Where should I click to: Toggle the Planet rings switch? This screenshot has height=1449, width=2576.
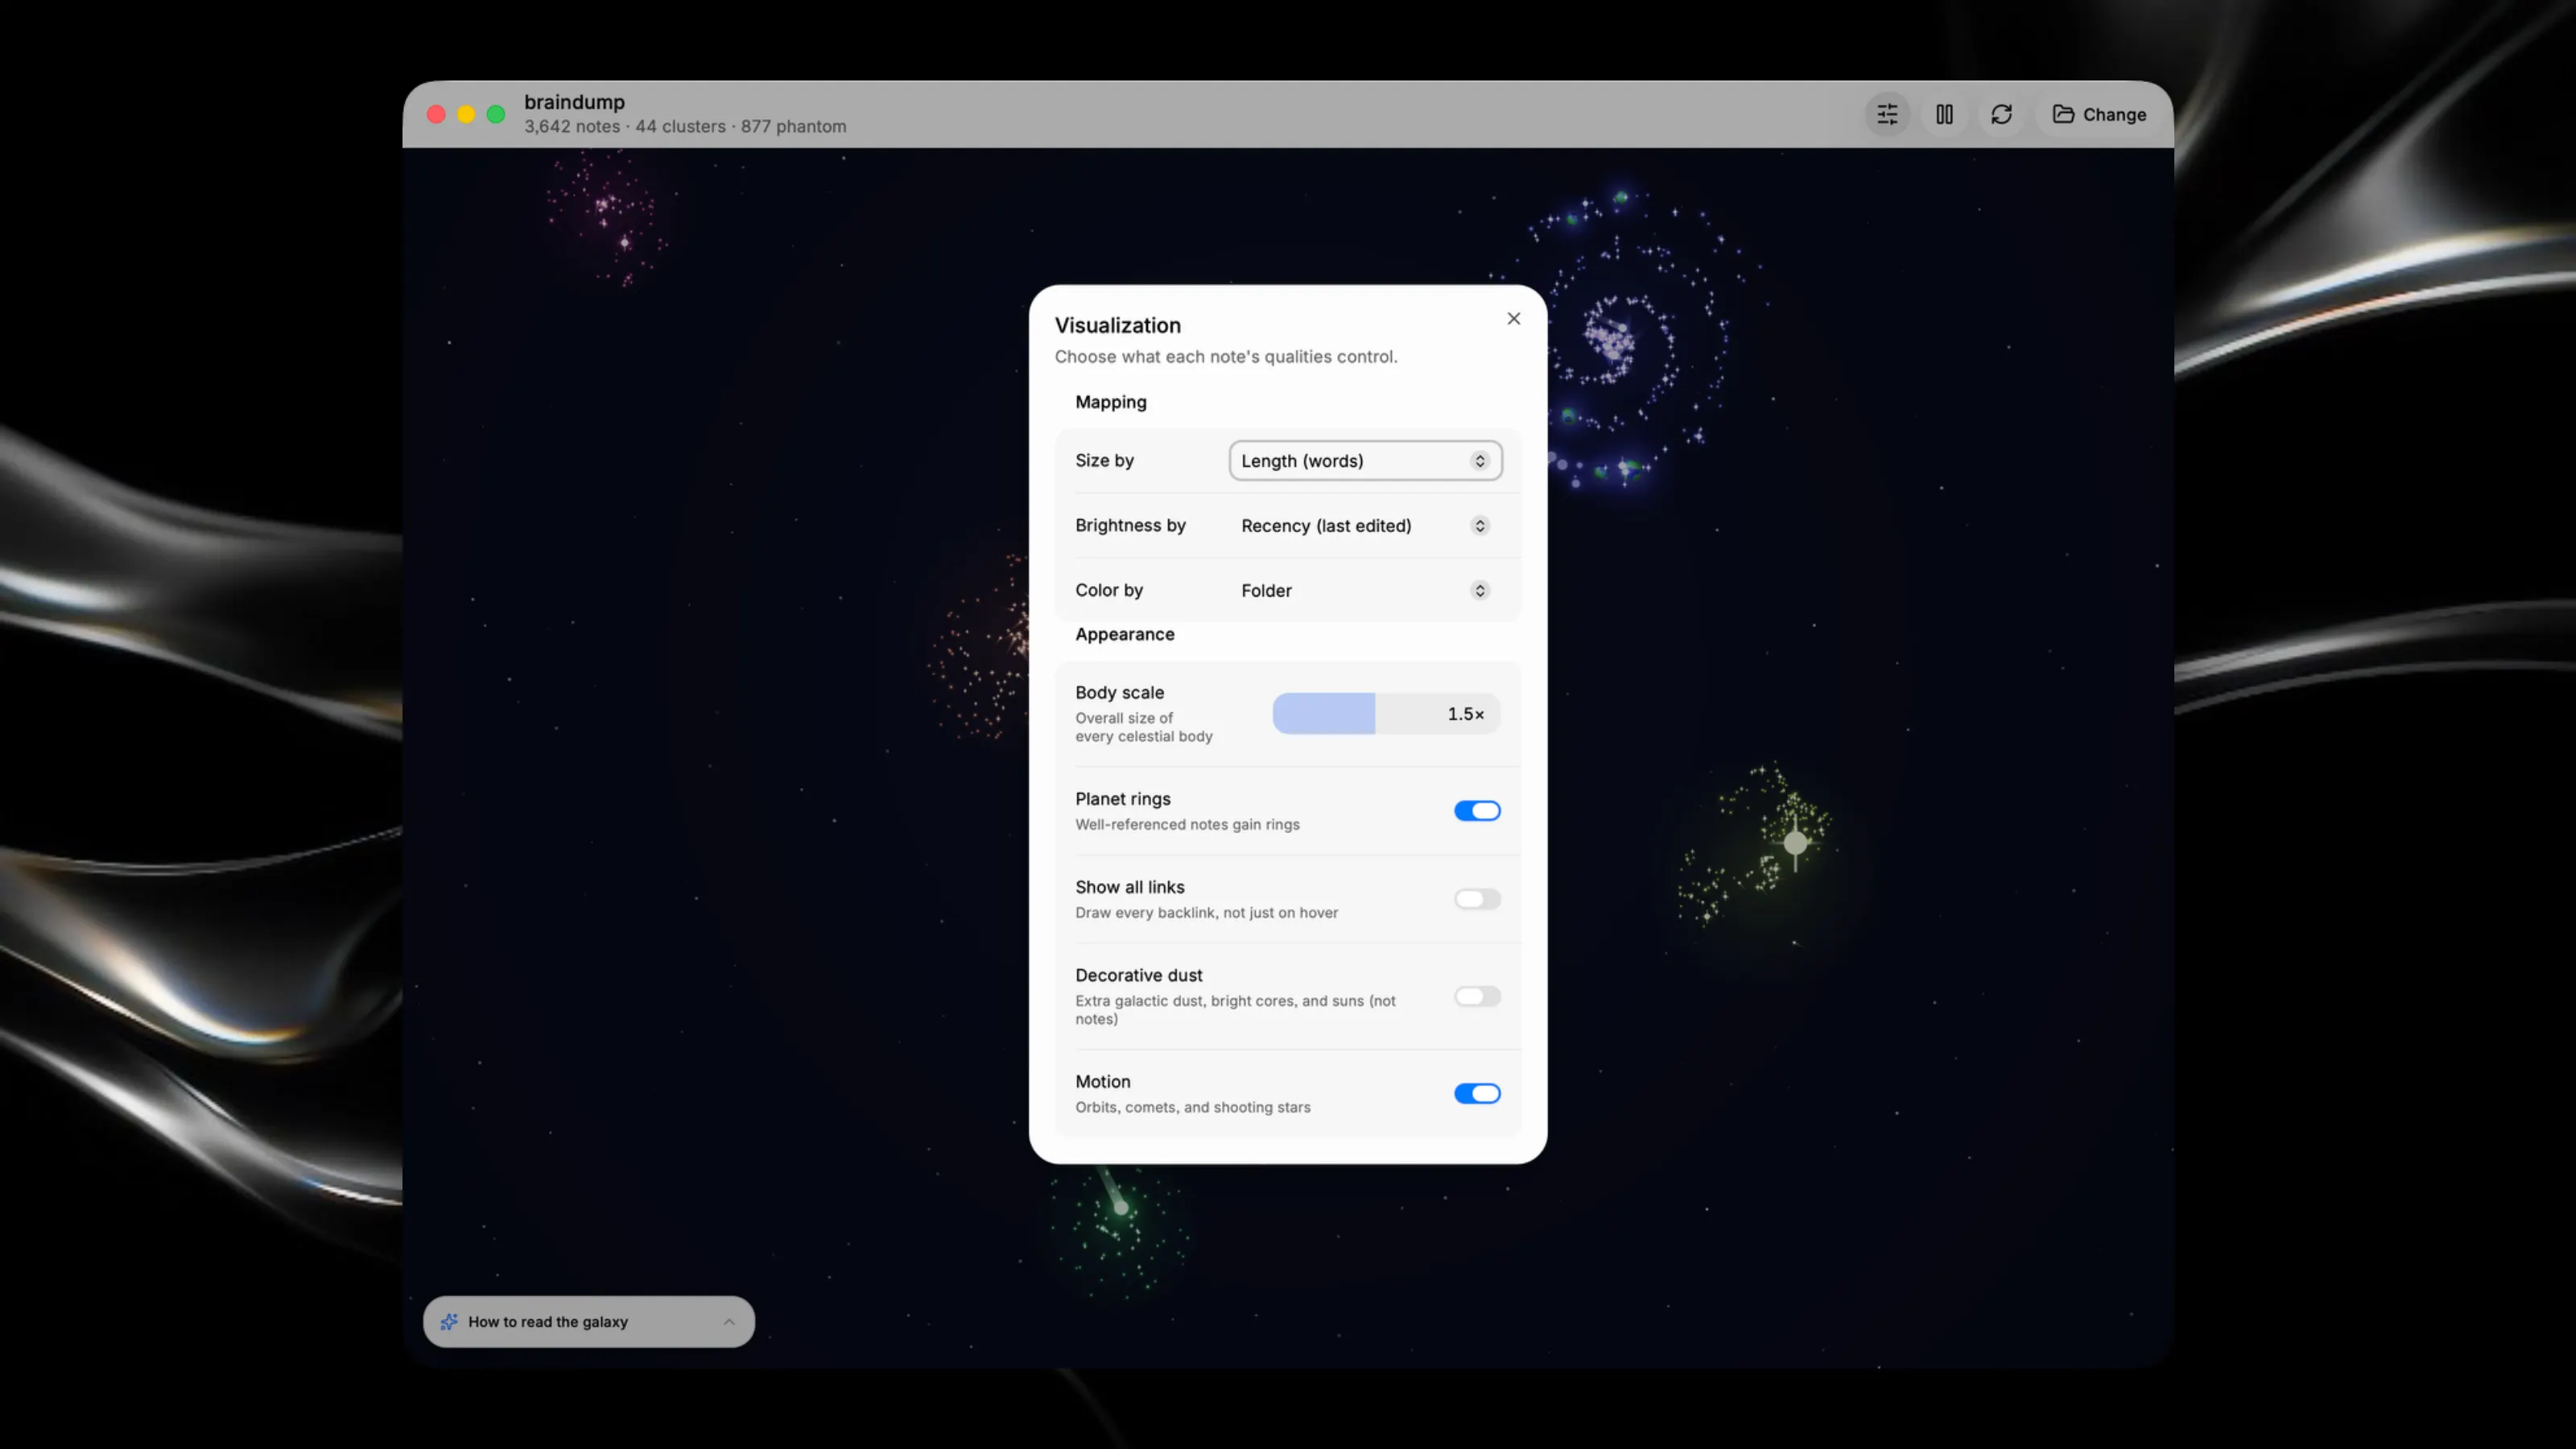tap(1477, 811)
